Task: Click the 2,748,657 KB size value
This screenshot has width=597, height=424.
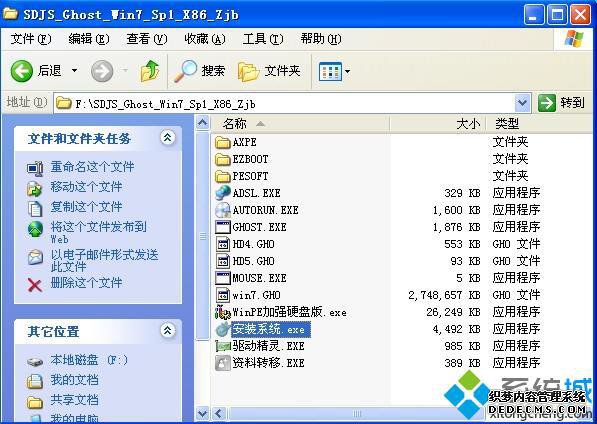Action: pyautogui.click(x=444, y=295)
